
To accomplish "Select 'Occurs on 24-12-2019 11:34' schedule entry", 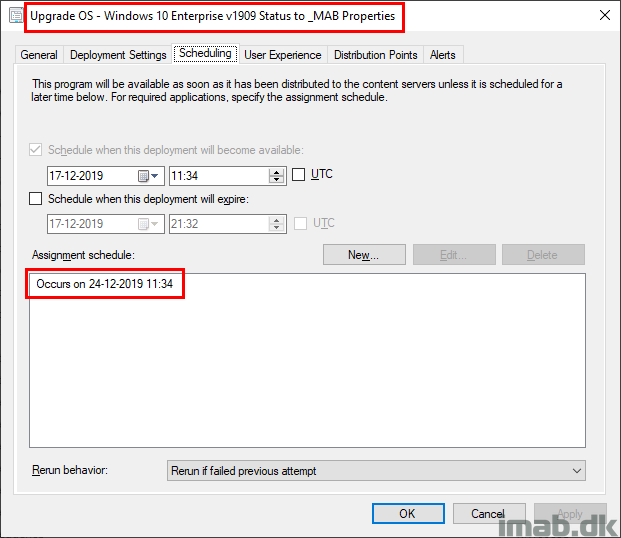I will click(105, 284).
